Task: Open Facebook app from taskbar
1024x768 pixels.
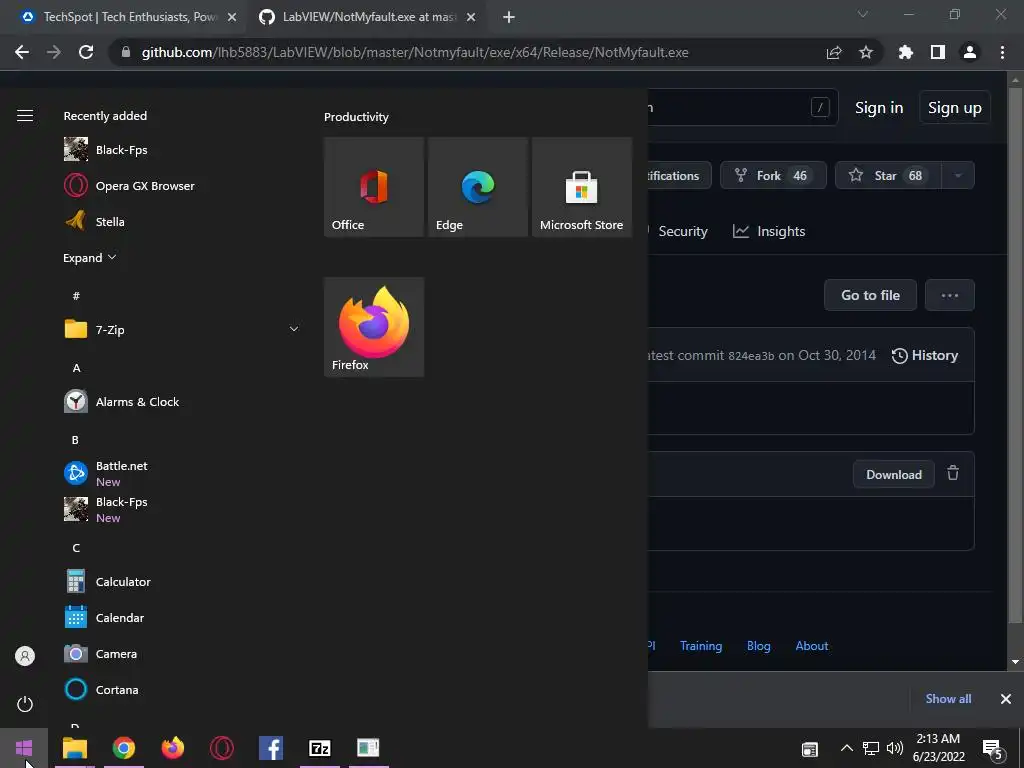Action: click(270, 747)
